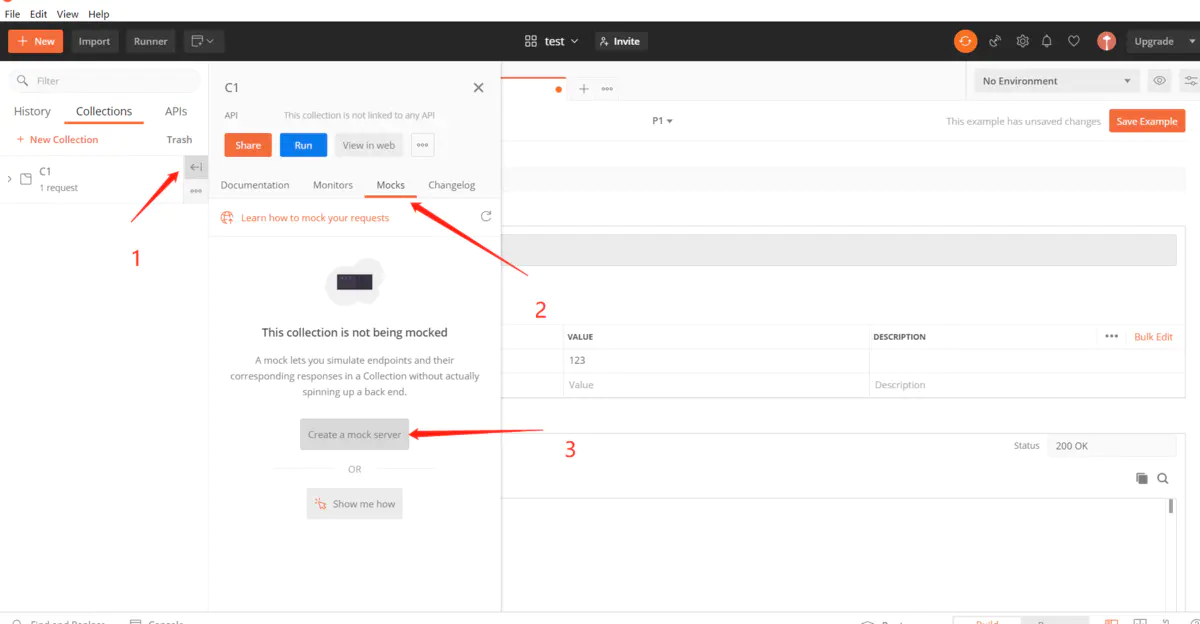Click the empty Value placeholder cell
This screenshot has height=624, width=1200.
pos(716,385)
